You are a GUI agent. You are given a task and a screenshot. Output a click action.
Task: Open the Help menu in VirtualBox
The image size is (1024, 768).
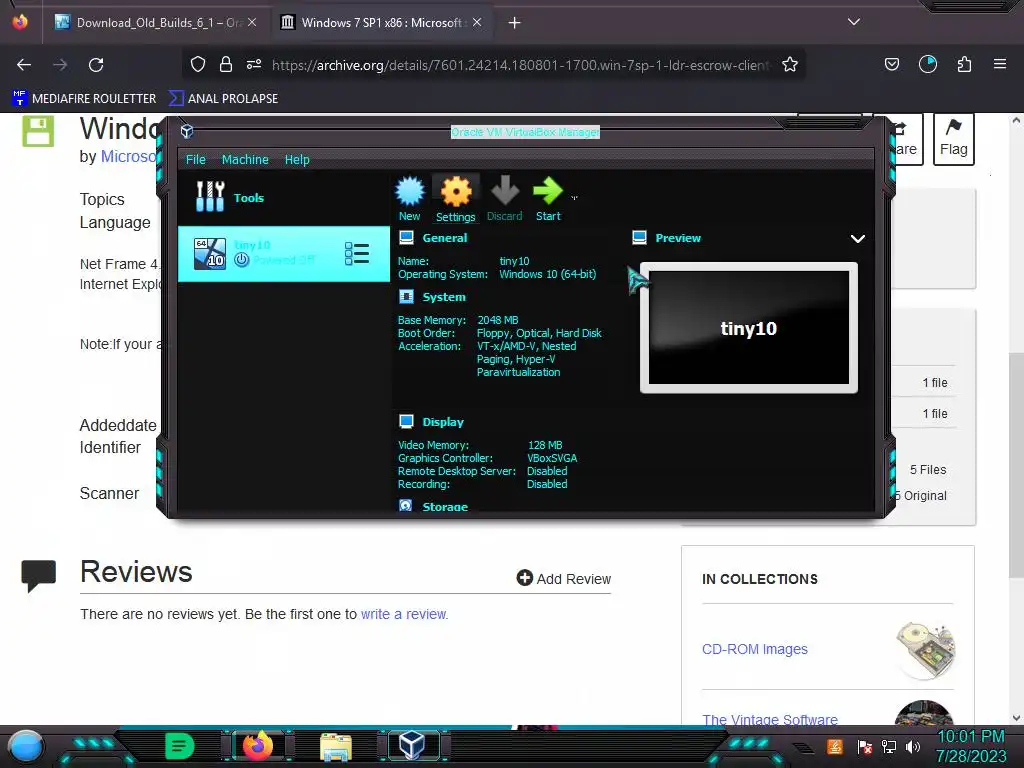click(296, 159)
